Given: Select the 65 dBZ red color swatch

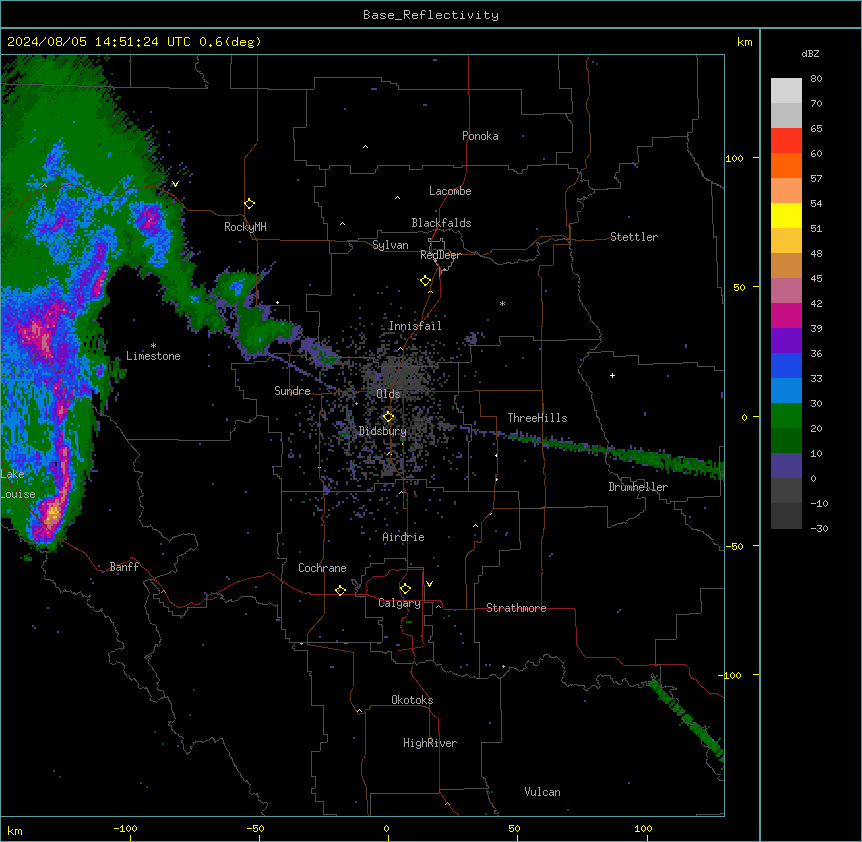Looking at the screenshot, I should point(786,140).
